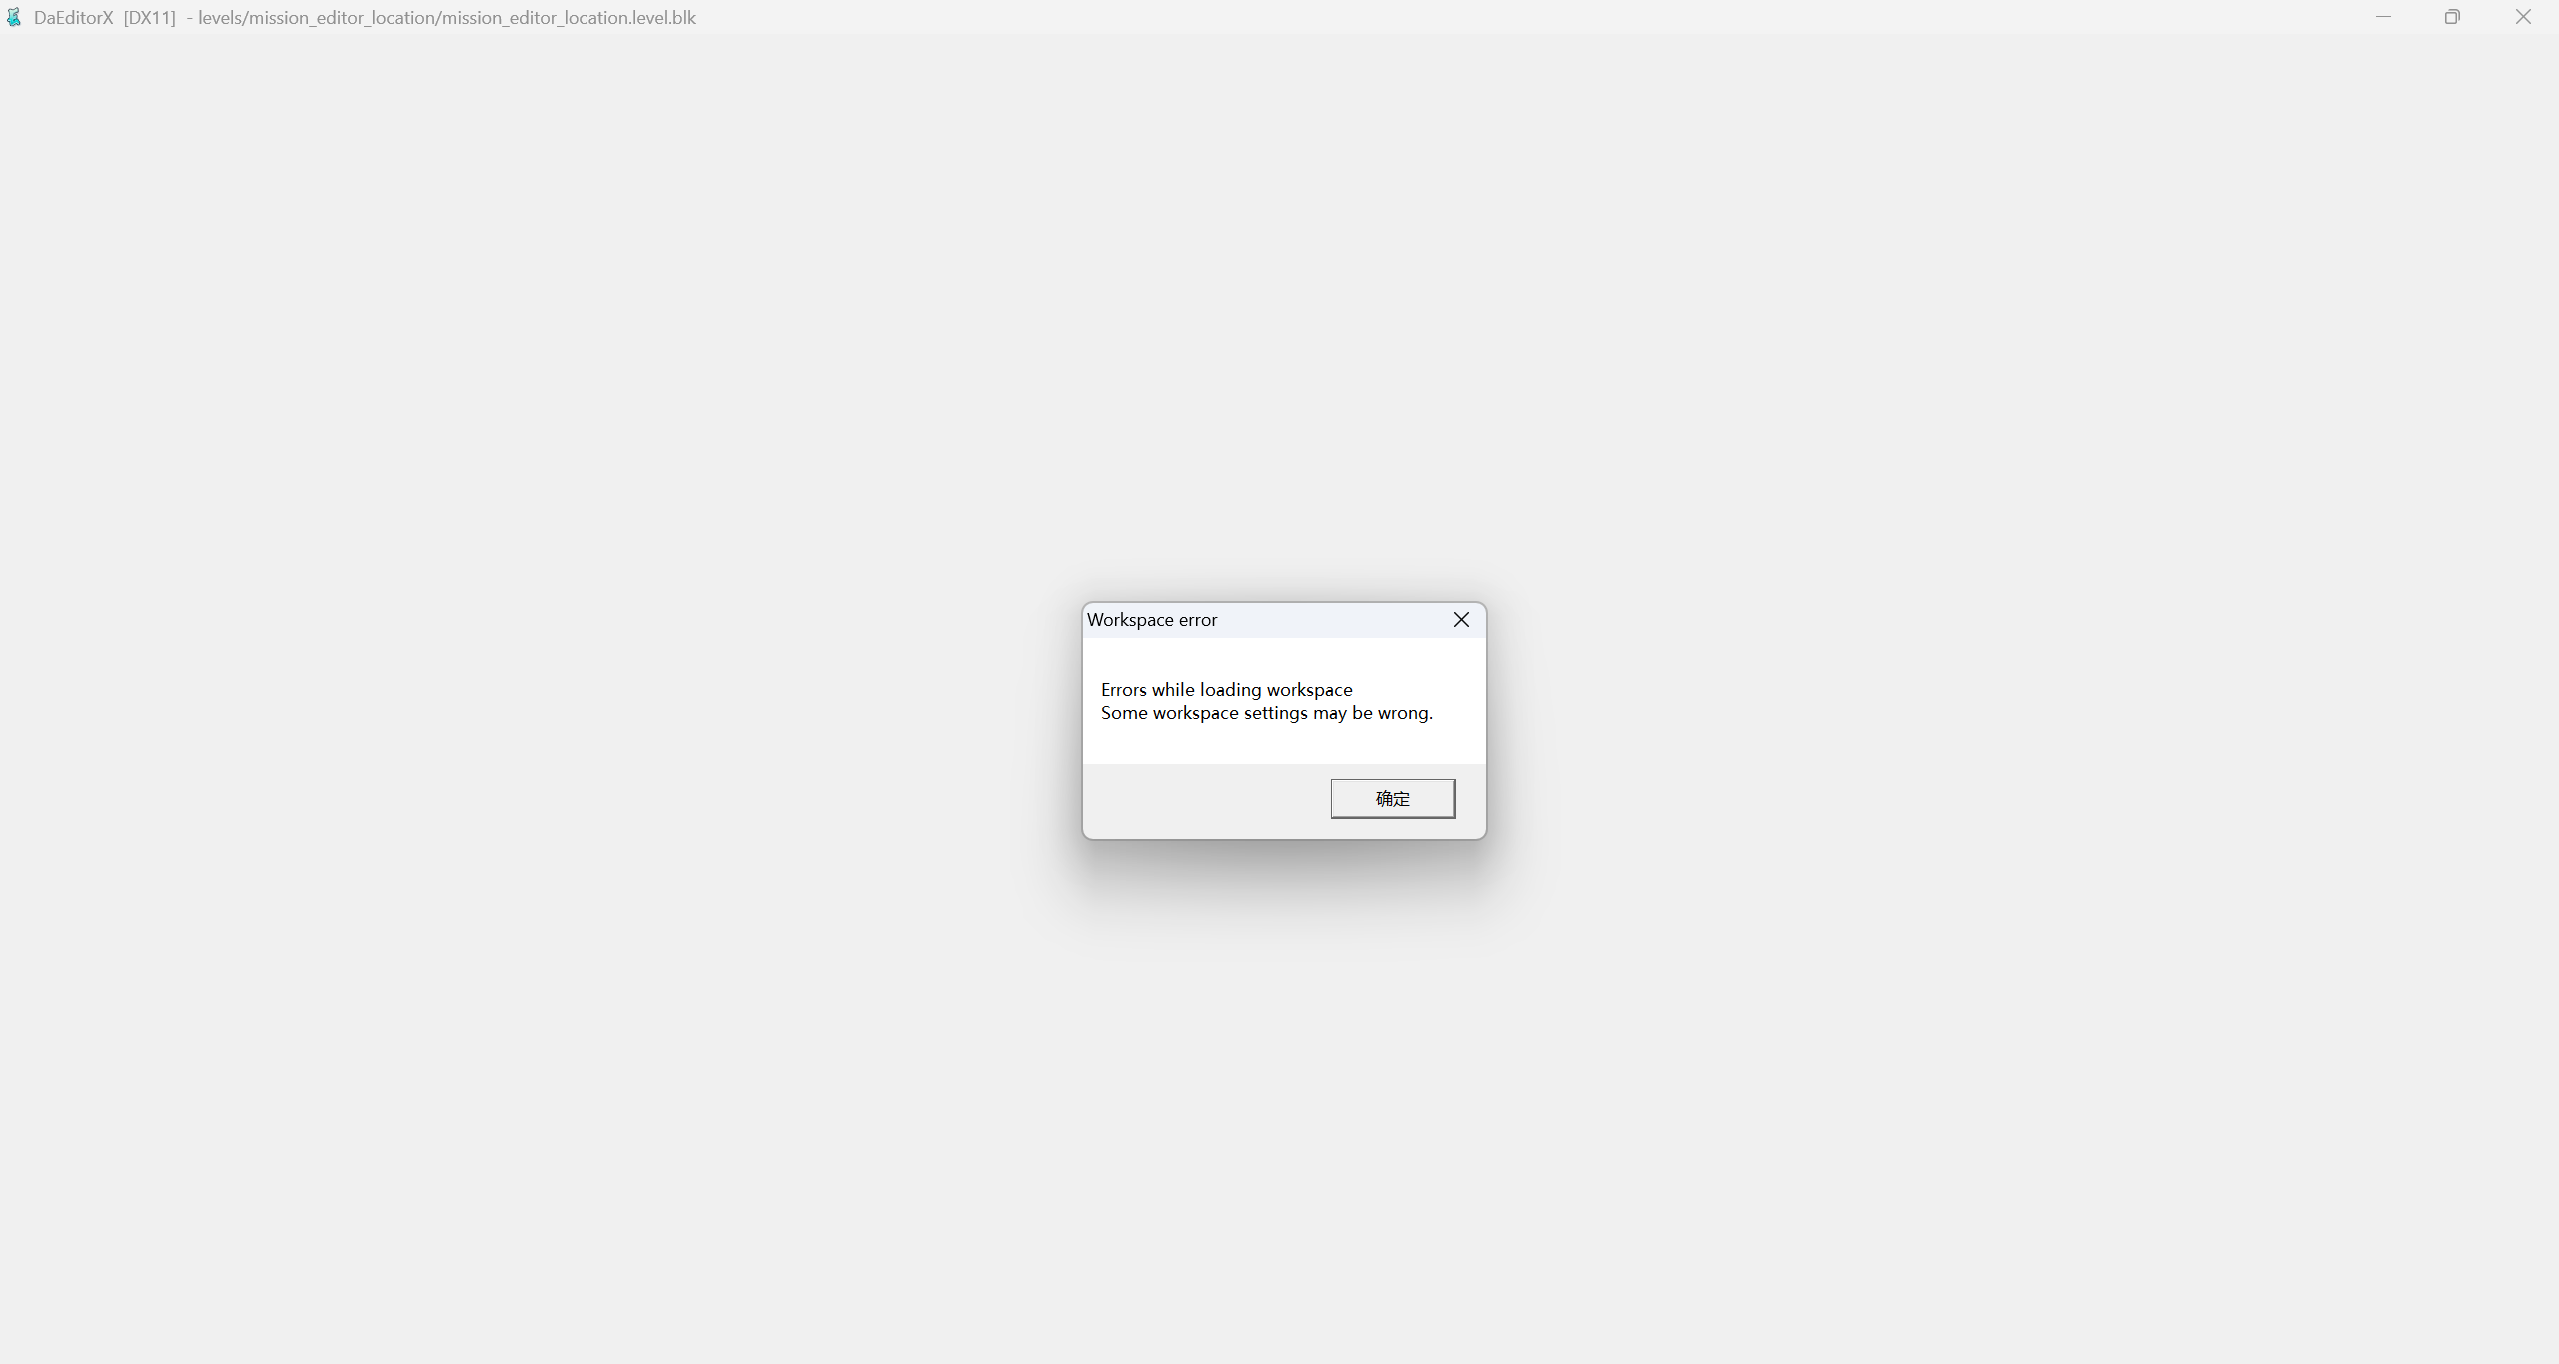Viewport: 2559px width, 1364px height.
Task: Click the DaEditorX app icon in title bar
Action: [x=14, y=17]
